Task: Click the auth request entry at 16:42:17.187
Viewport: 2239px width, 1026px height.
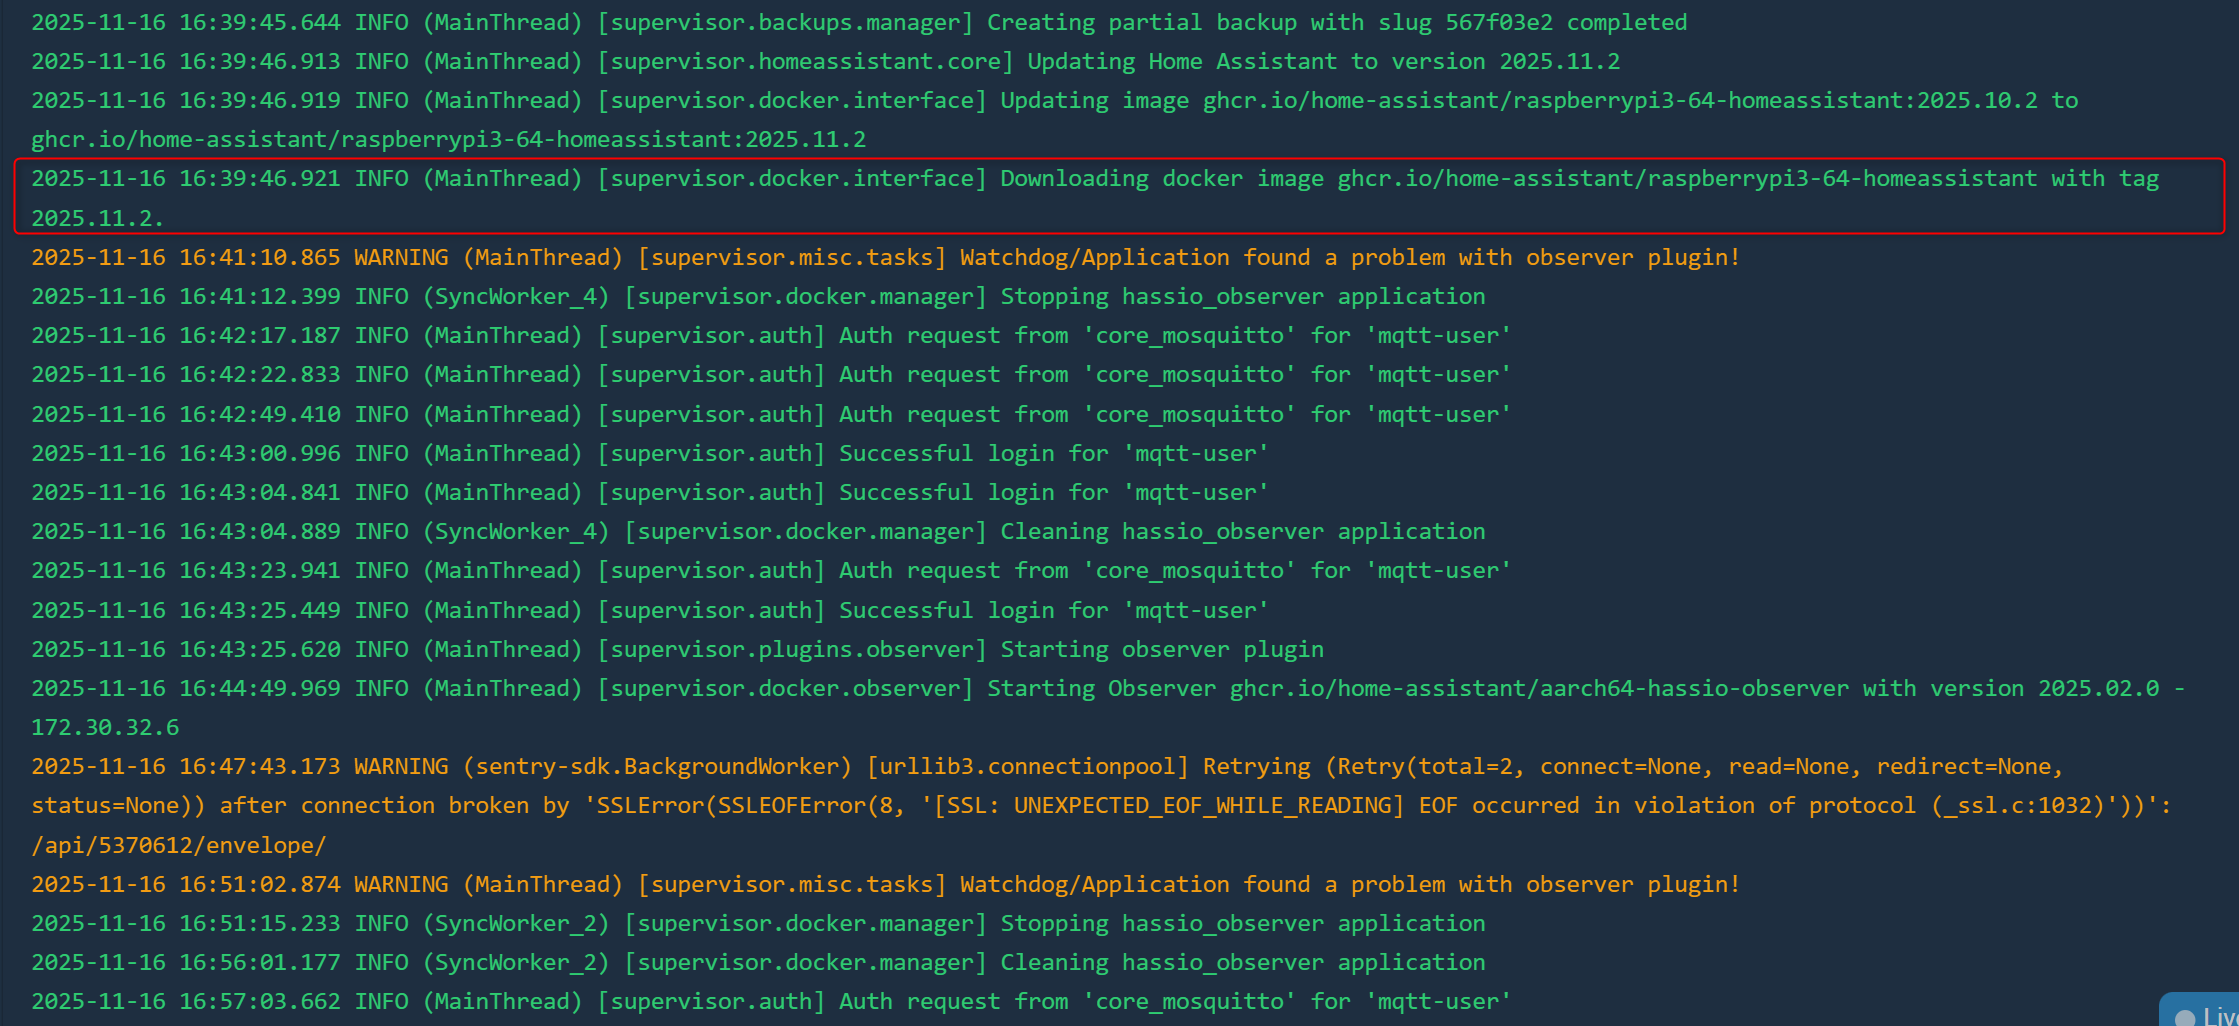Action: click(770, 335)
